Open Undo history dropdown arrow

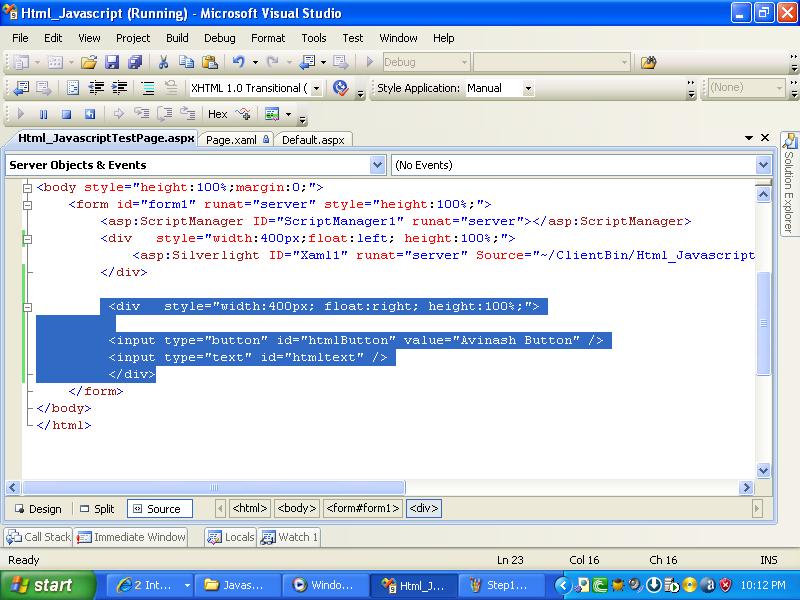(255, 62)
